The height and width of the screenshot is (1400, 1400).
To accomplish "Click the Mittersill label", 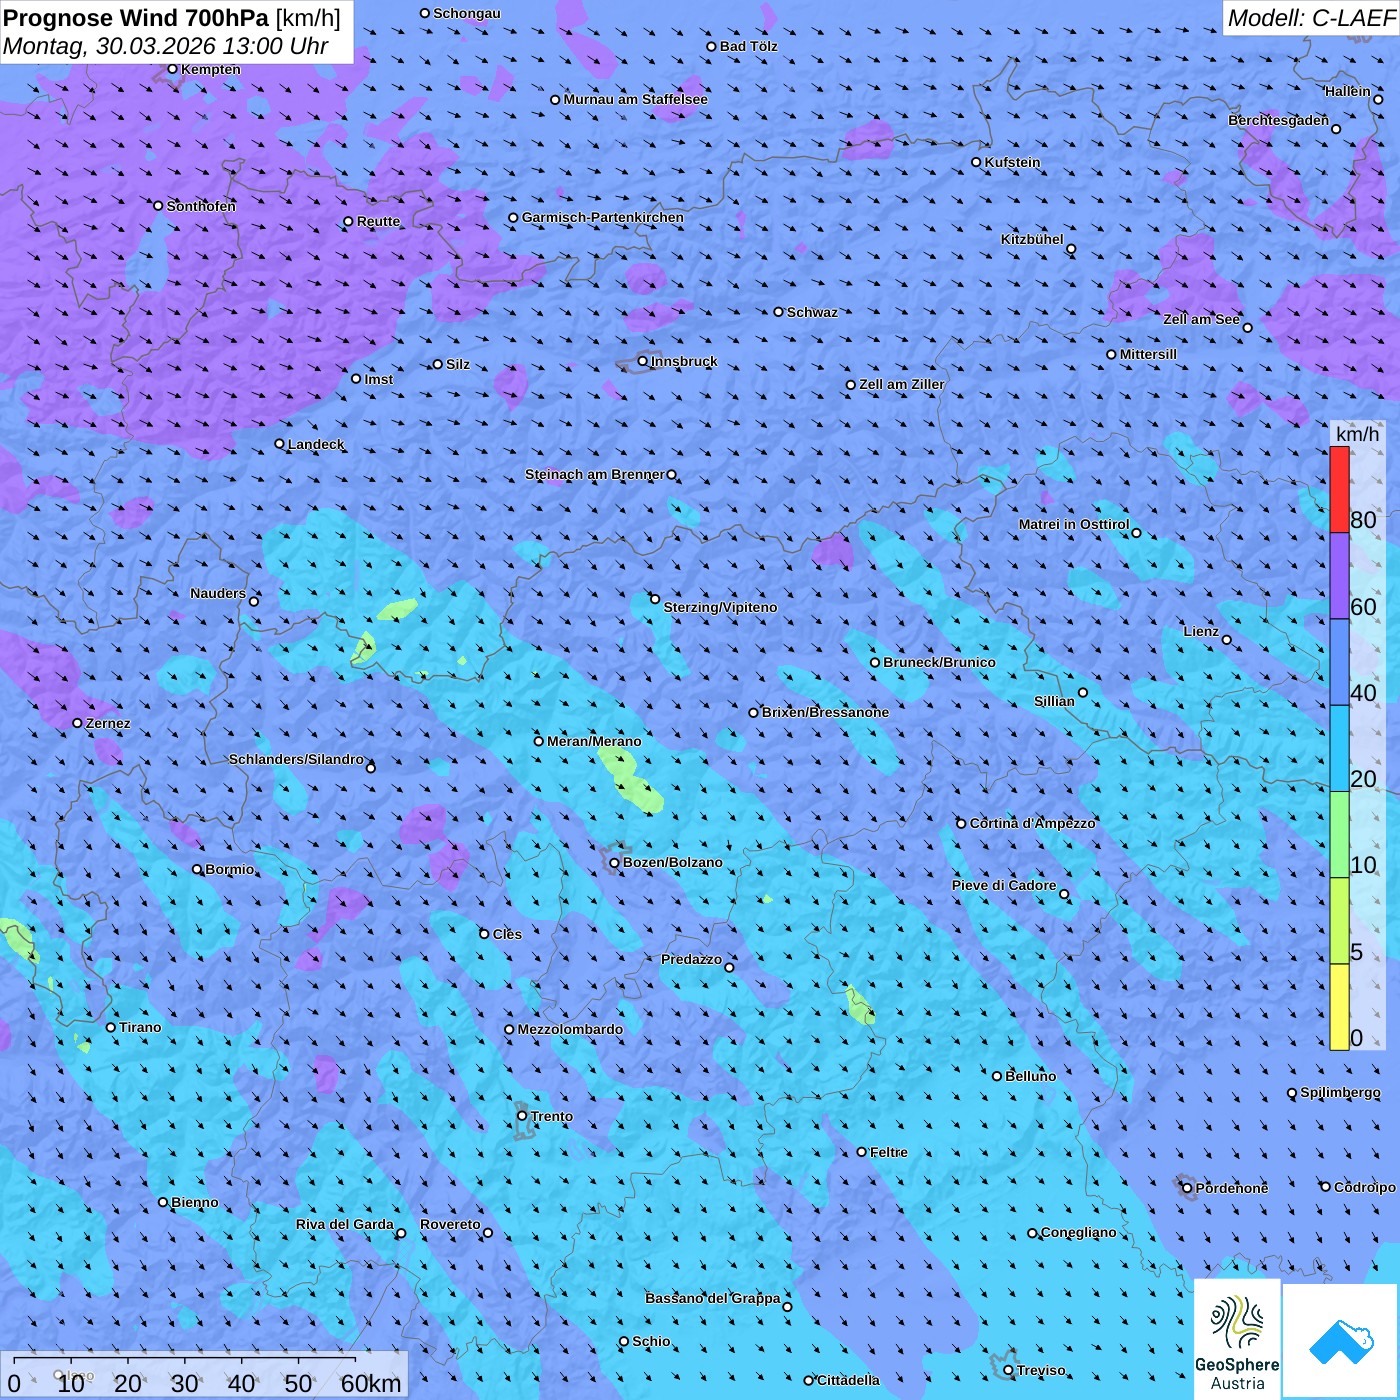I will [x=1148, y=354].
